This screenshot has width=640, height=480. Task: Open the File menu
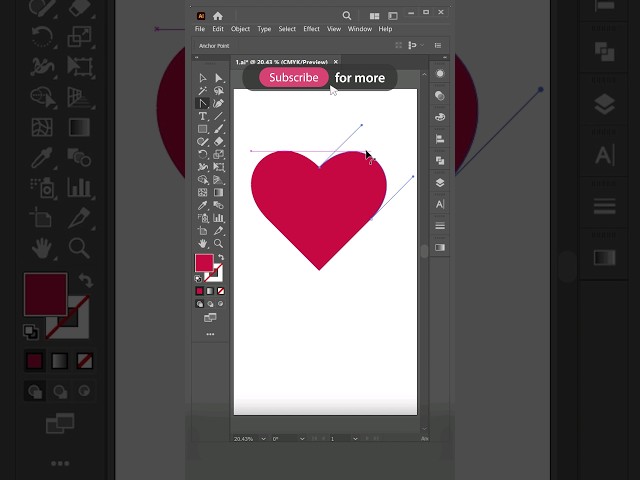click(x=200, y=29)
